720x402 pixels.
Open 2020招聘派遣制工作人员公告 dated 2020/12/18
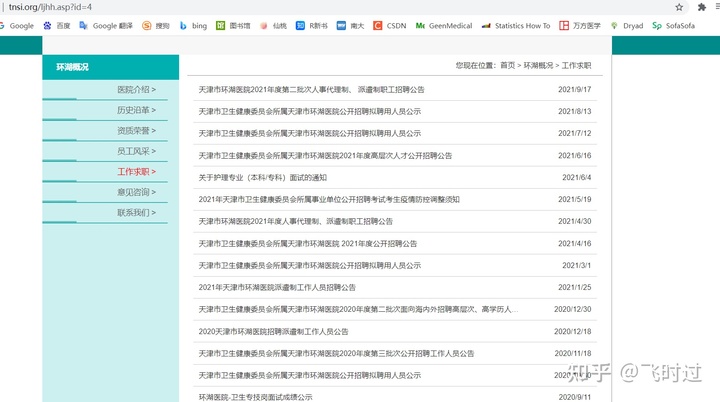tap(273, 332)
